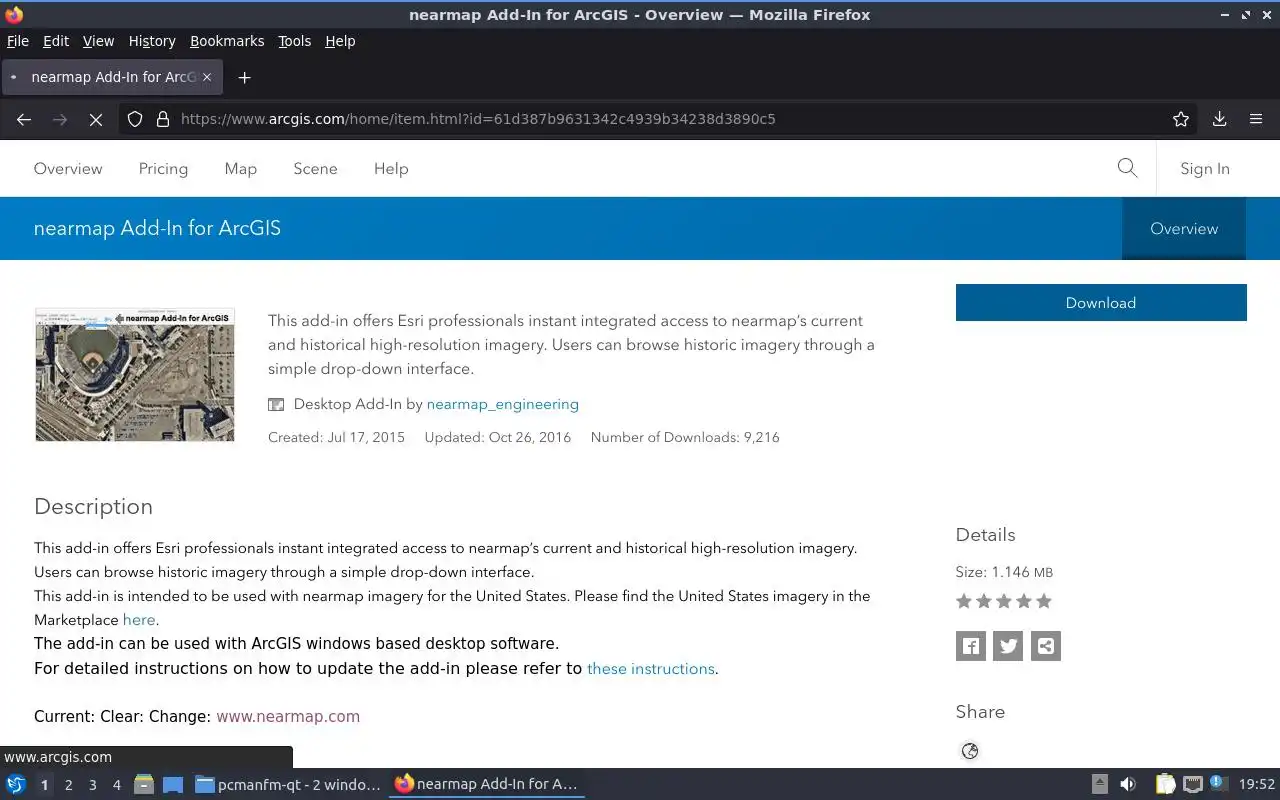Bookmark this page with the star icon

coord(1181,119)
